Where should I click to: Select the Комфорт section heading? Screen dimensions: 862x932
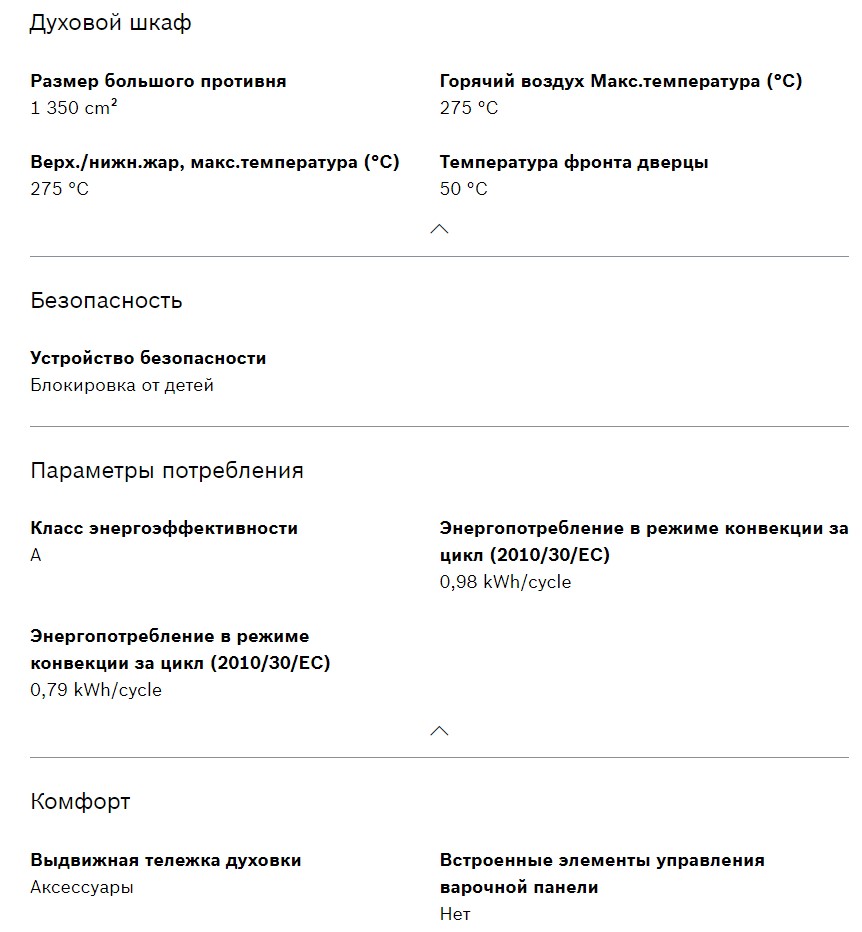[80, 801]
